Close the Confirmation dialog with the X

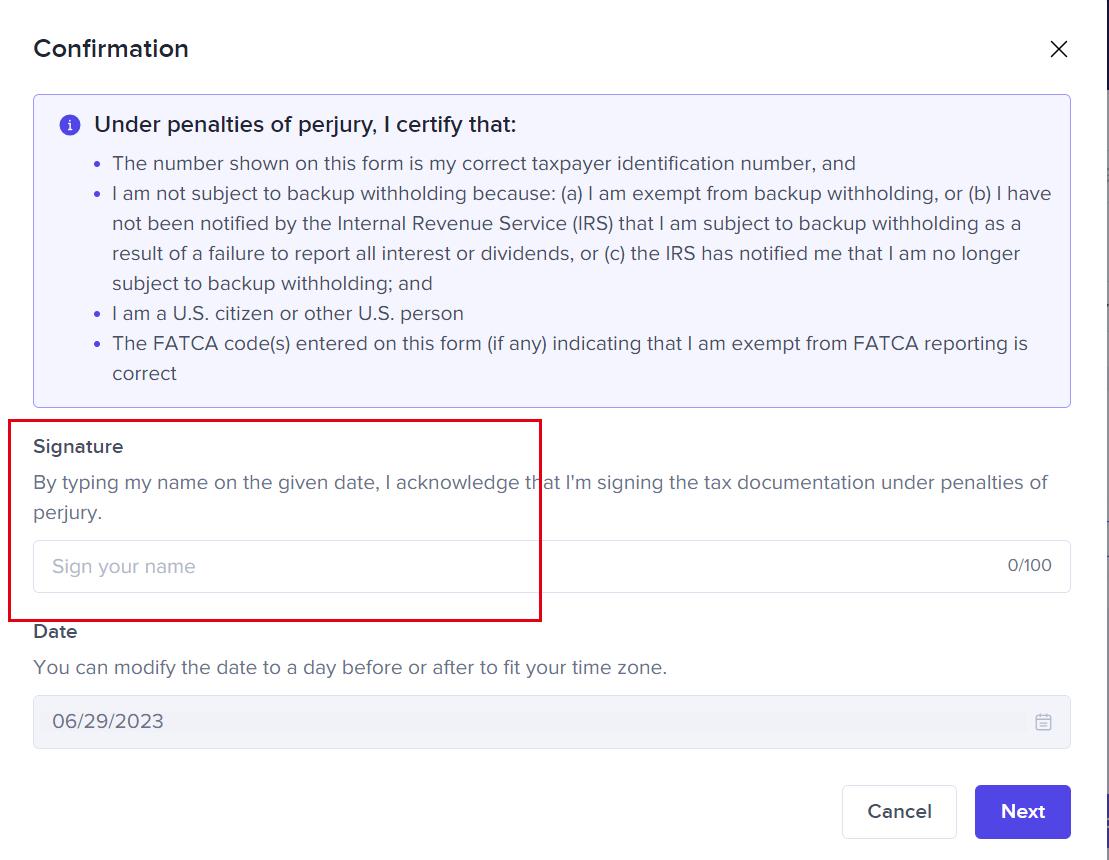pyautogui.click(x=1058, y=49)
